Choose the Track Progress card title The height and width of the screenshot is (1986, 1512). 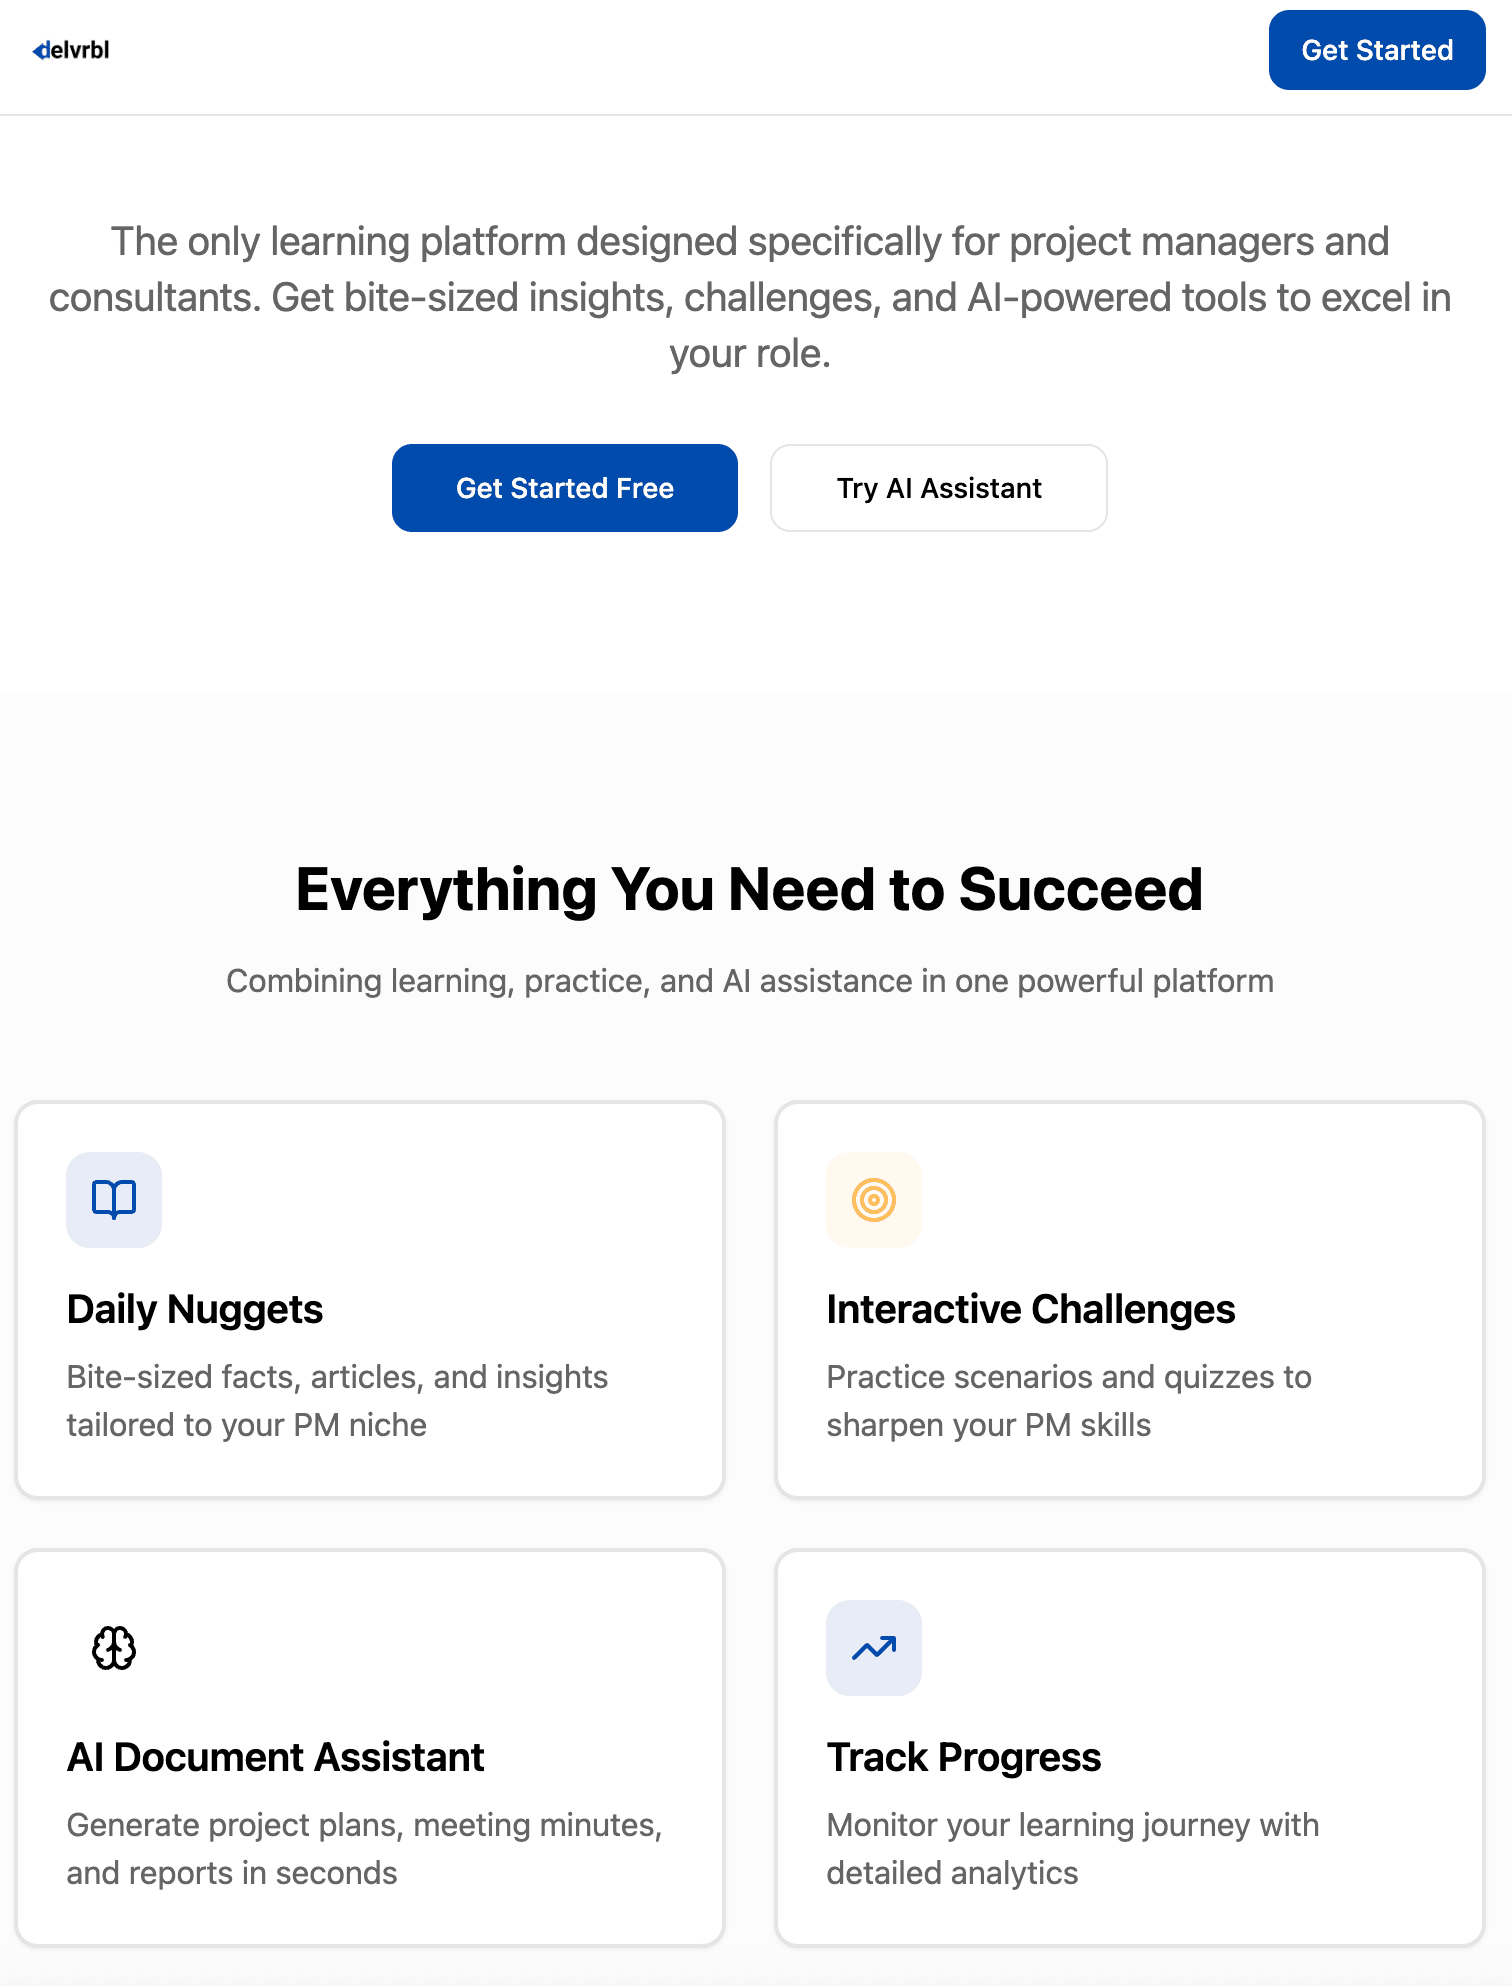(x=963, y=1757)
